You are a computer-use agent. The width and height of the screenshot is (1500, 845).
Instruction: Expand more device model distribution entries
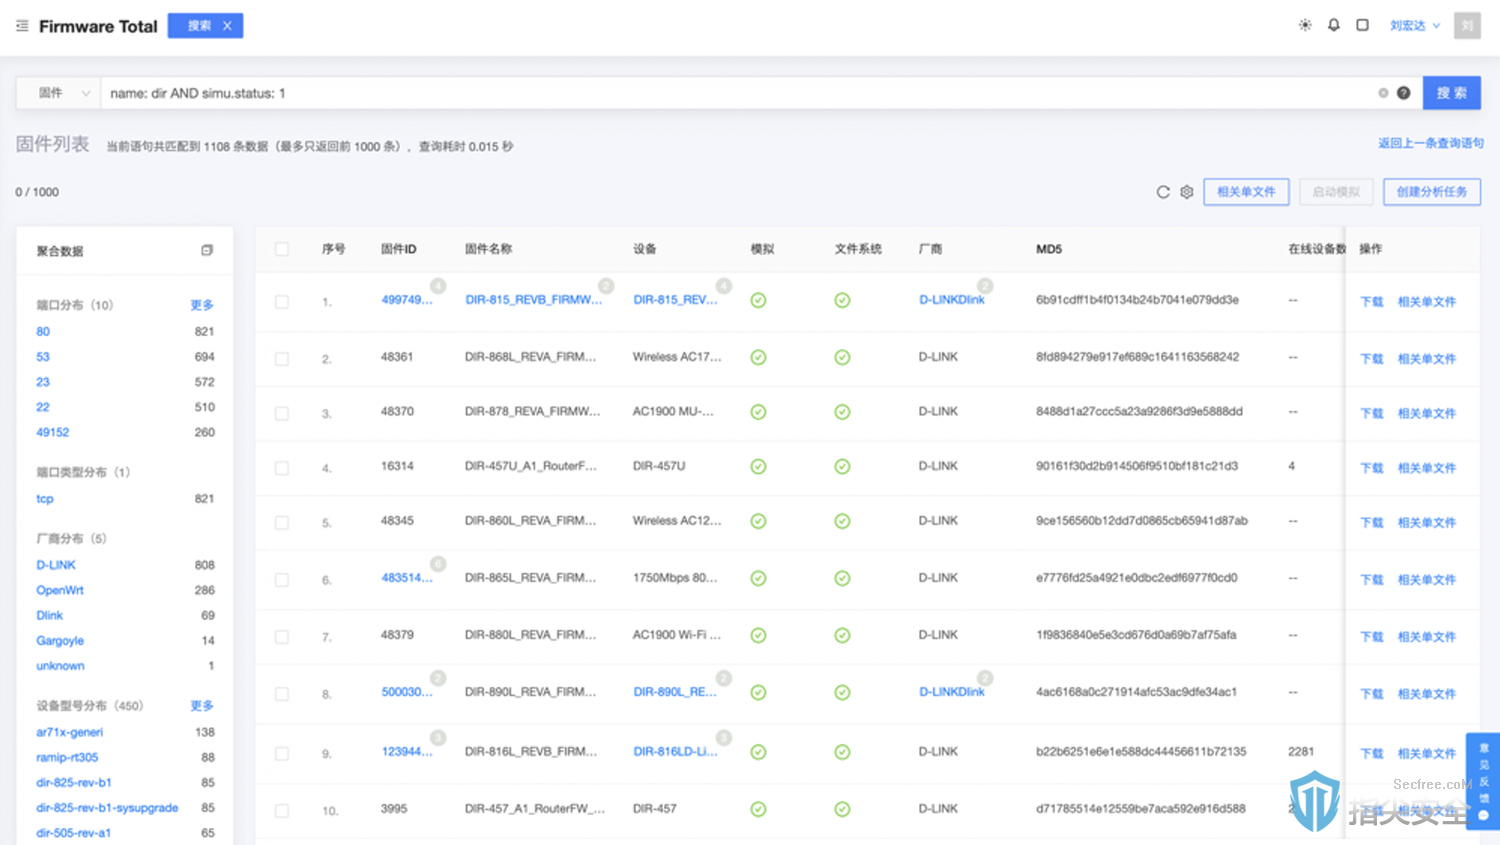coord(202,706)
